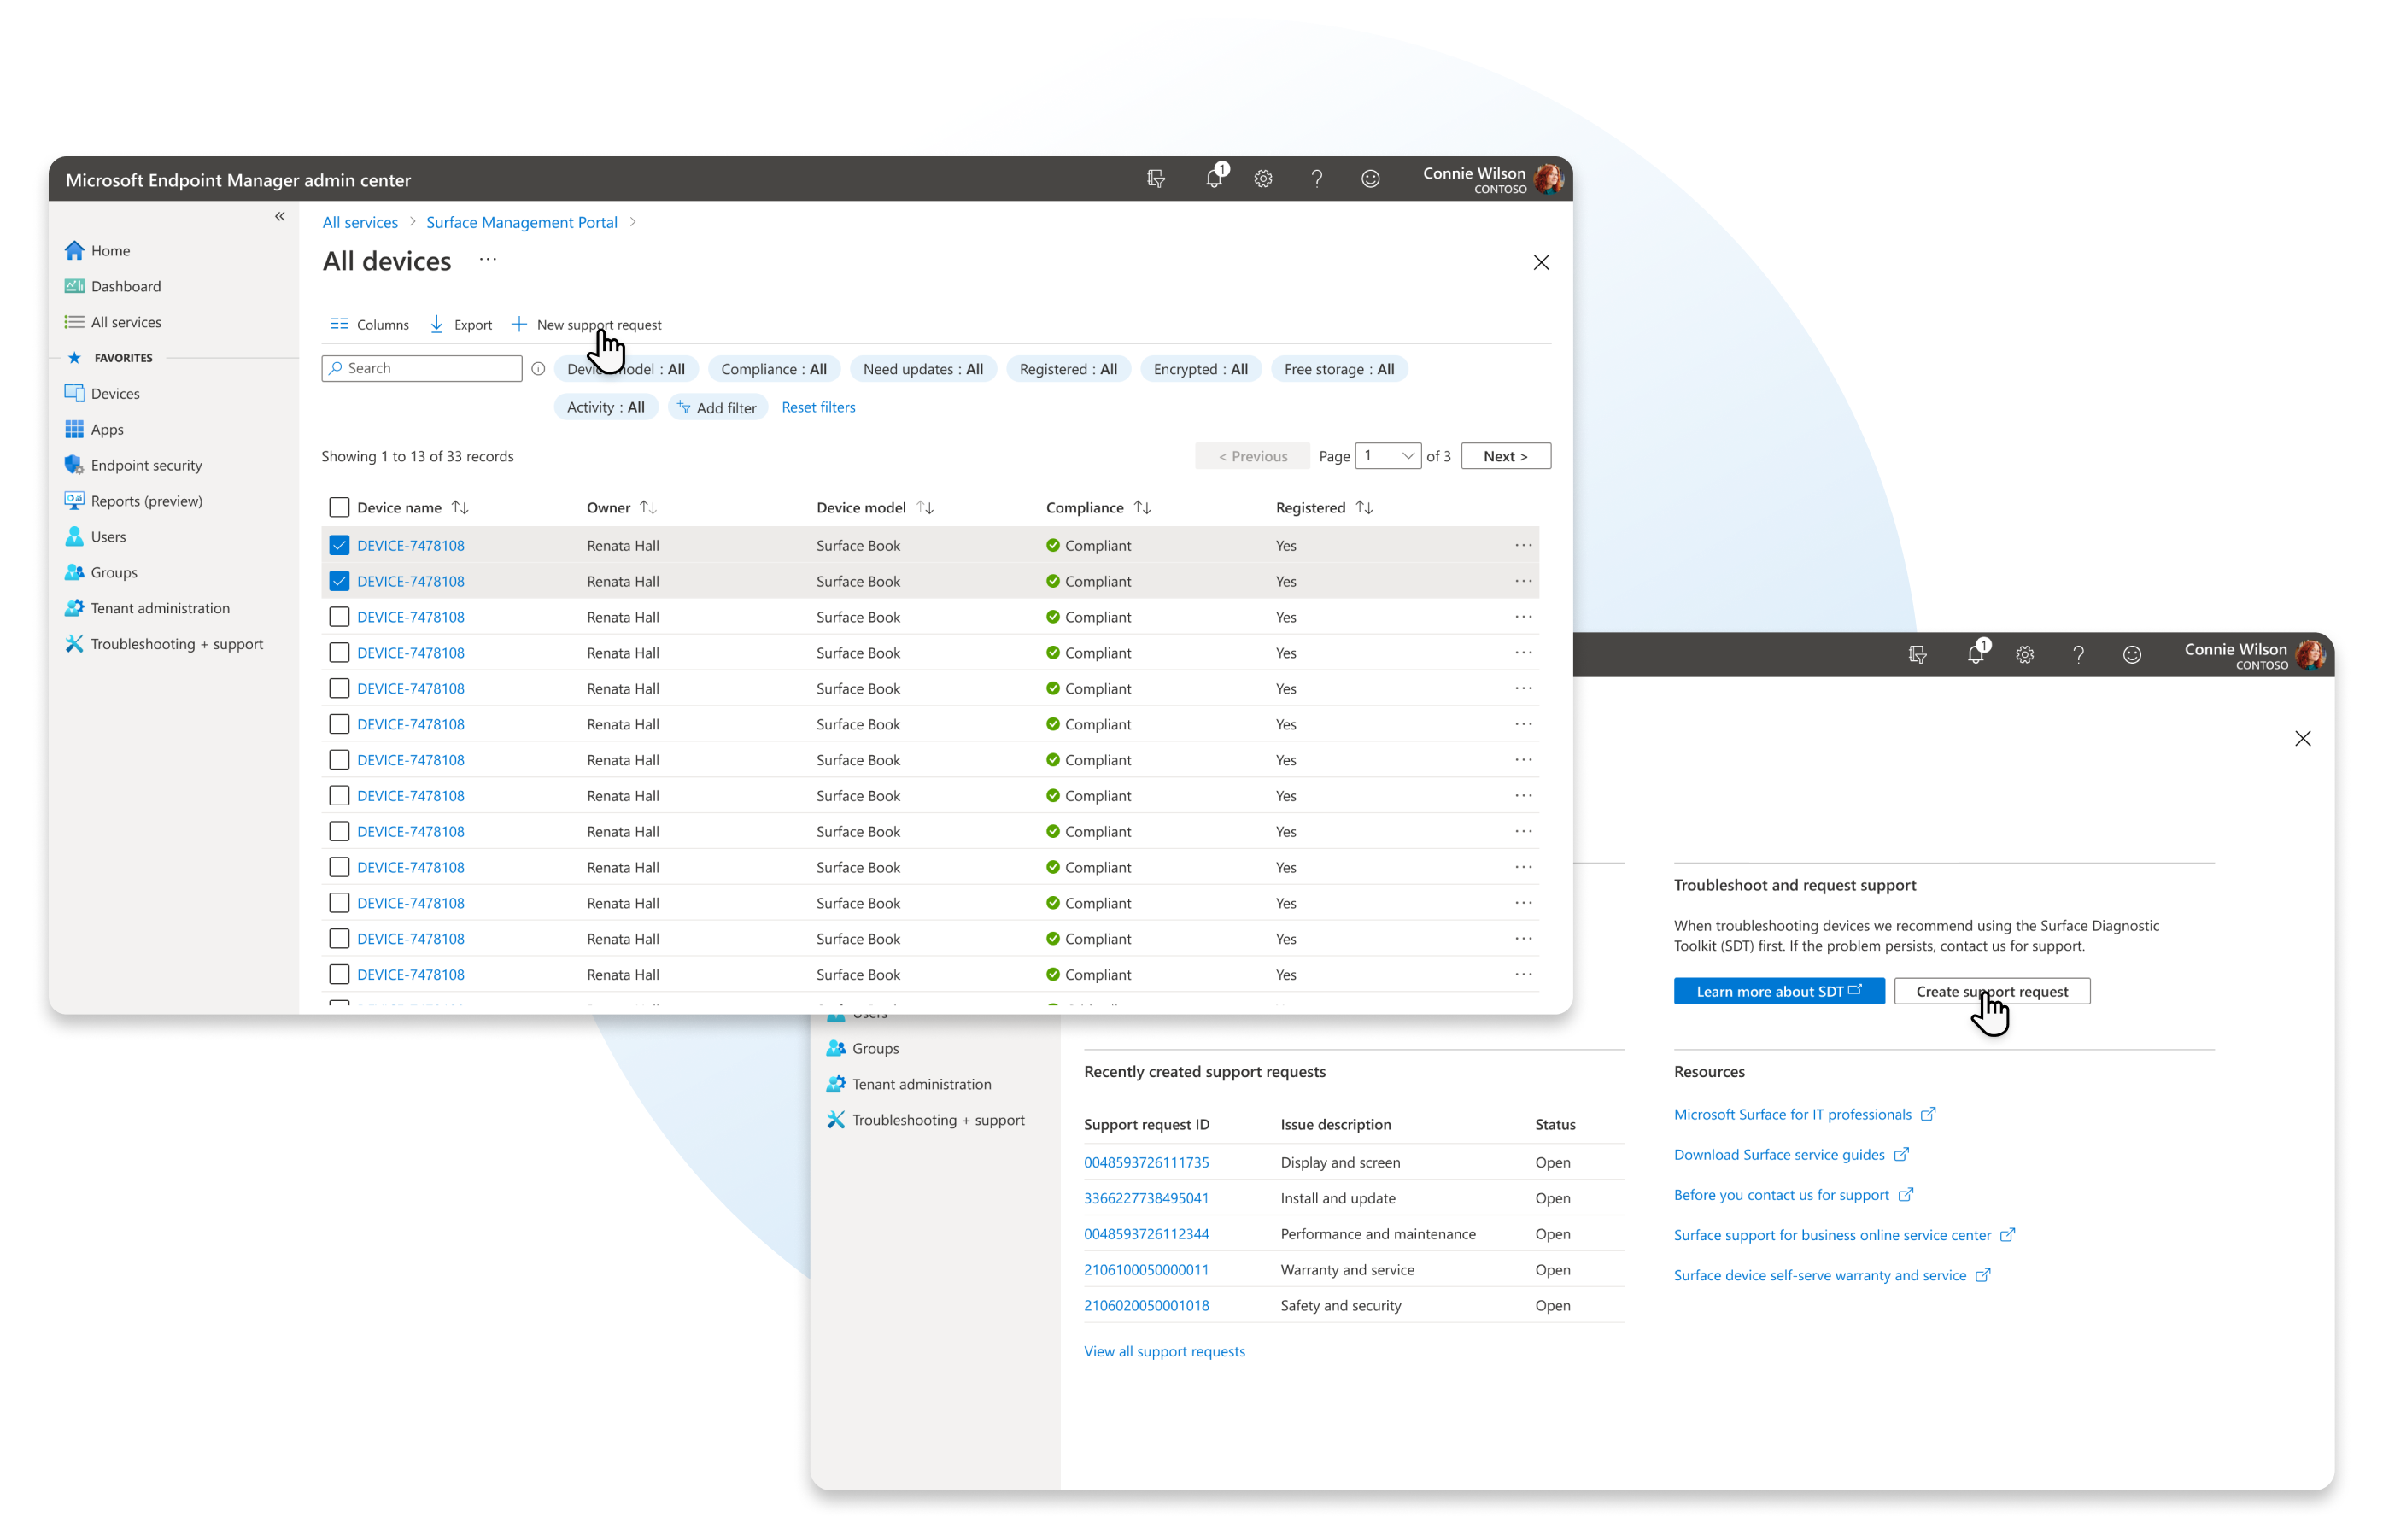Image resolution: width=2383 pixels, height=1540 pixels.
Task: Close the All devices blade
Action: [x=1541, y=262]
